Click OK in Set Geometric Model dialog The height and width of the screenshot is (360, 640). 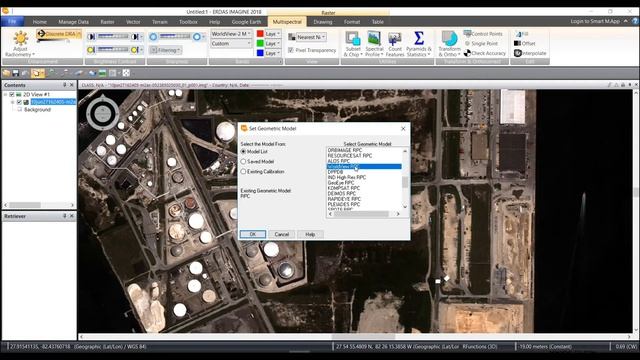(x=253, y=234)
